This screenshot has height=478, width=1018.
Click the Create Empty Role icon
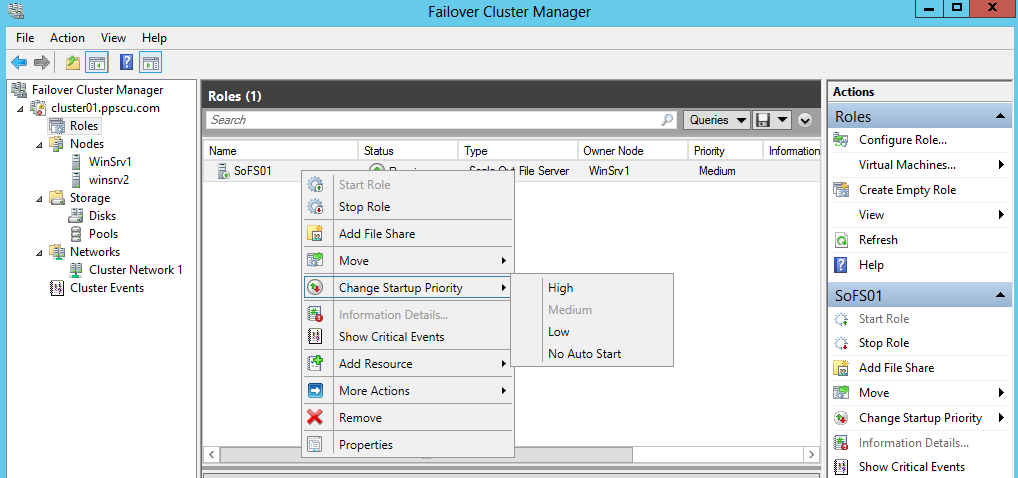pyautogui.click(x=841, y=190)
